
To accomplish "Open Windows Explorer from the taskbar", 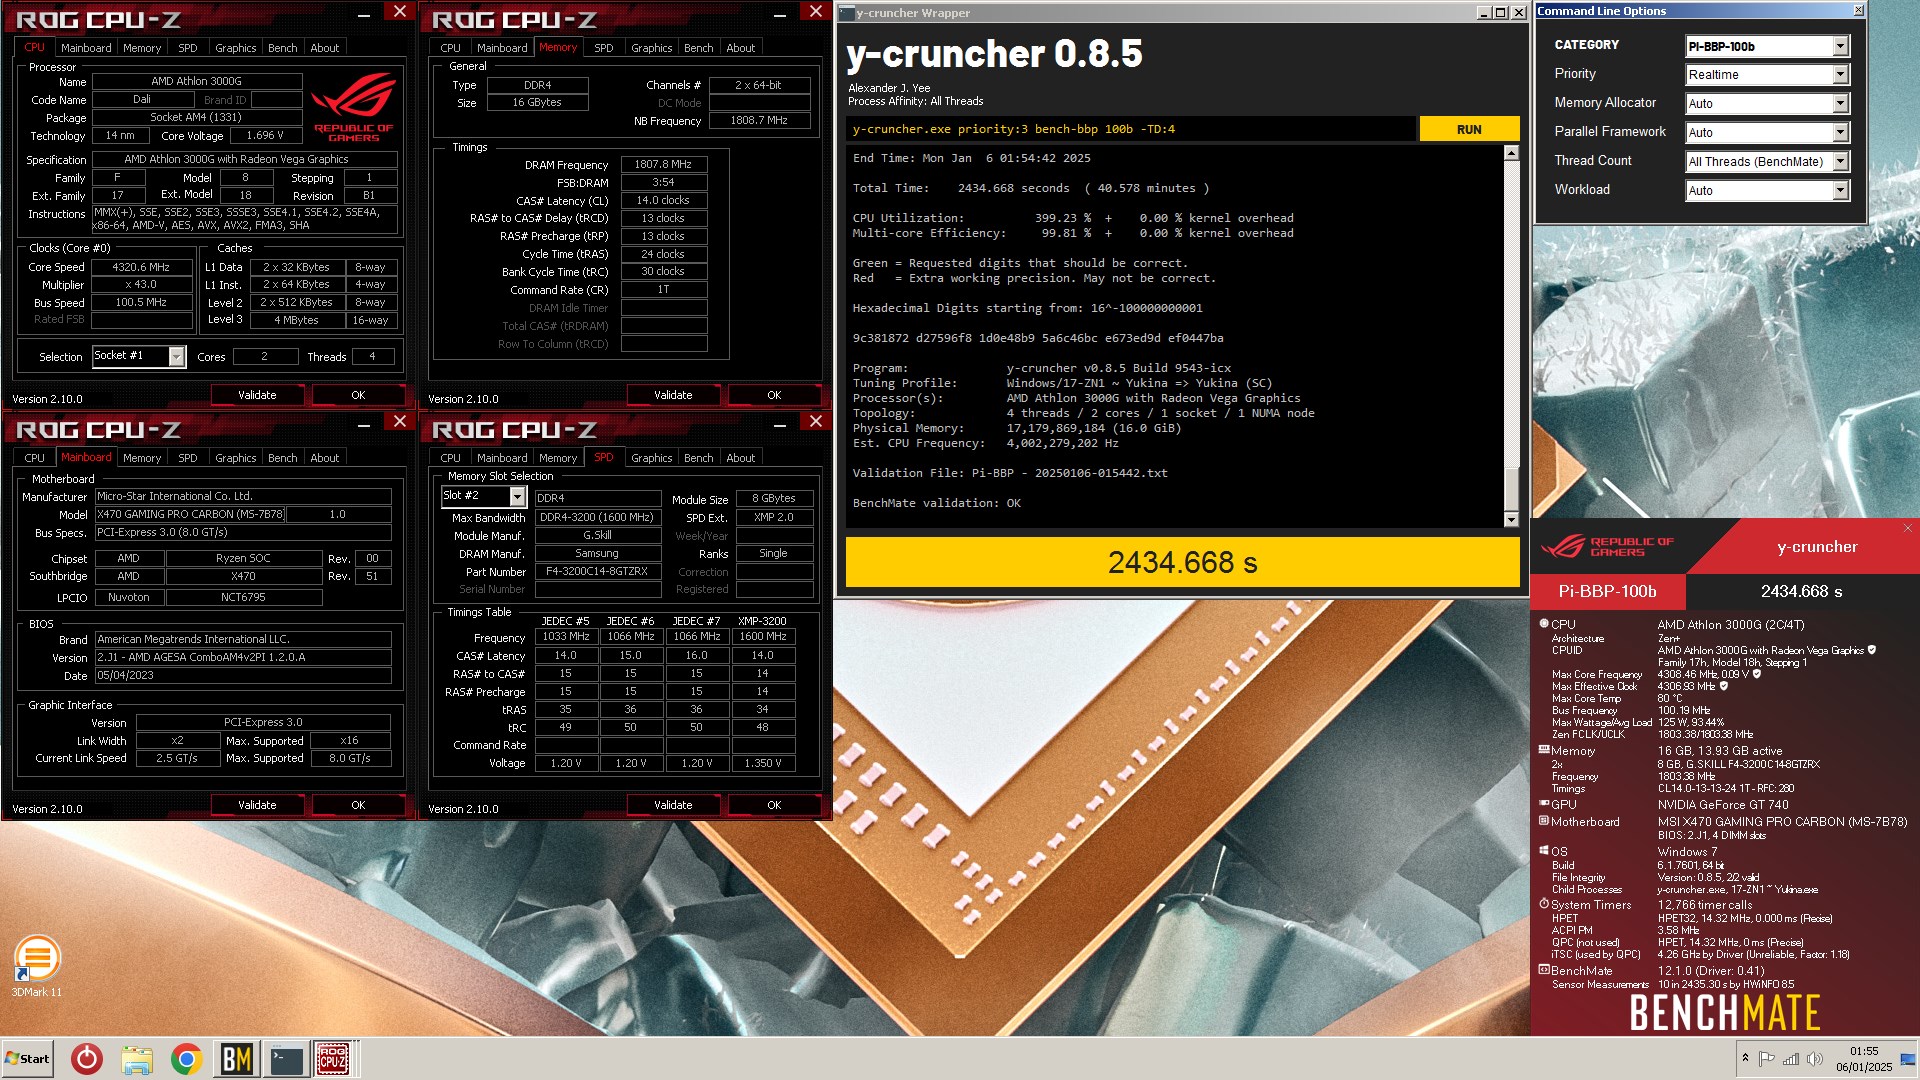I will pyautogui.click(x=137, y=1059).
